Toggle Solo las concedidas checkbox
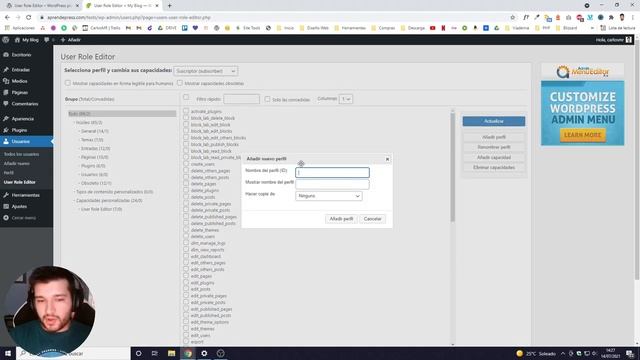640x360 pixels. point(267,99)
